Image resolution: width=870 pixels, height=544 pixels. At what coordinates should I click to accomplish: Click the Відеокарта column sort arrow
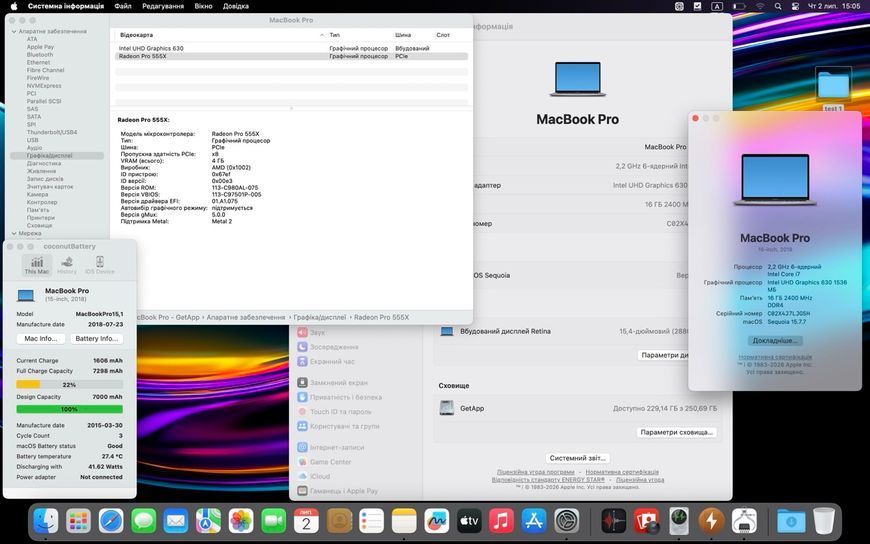click(x=322, y=35)
